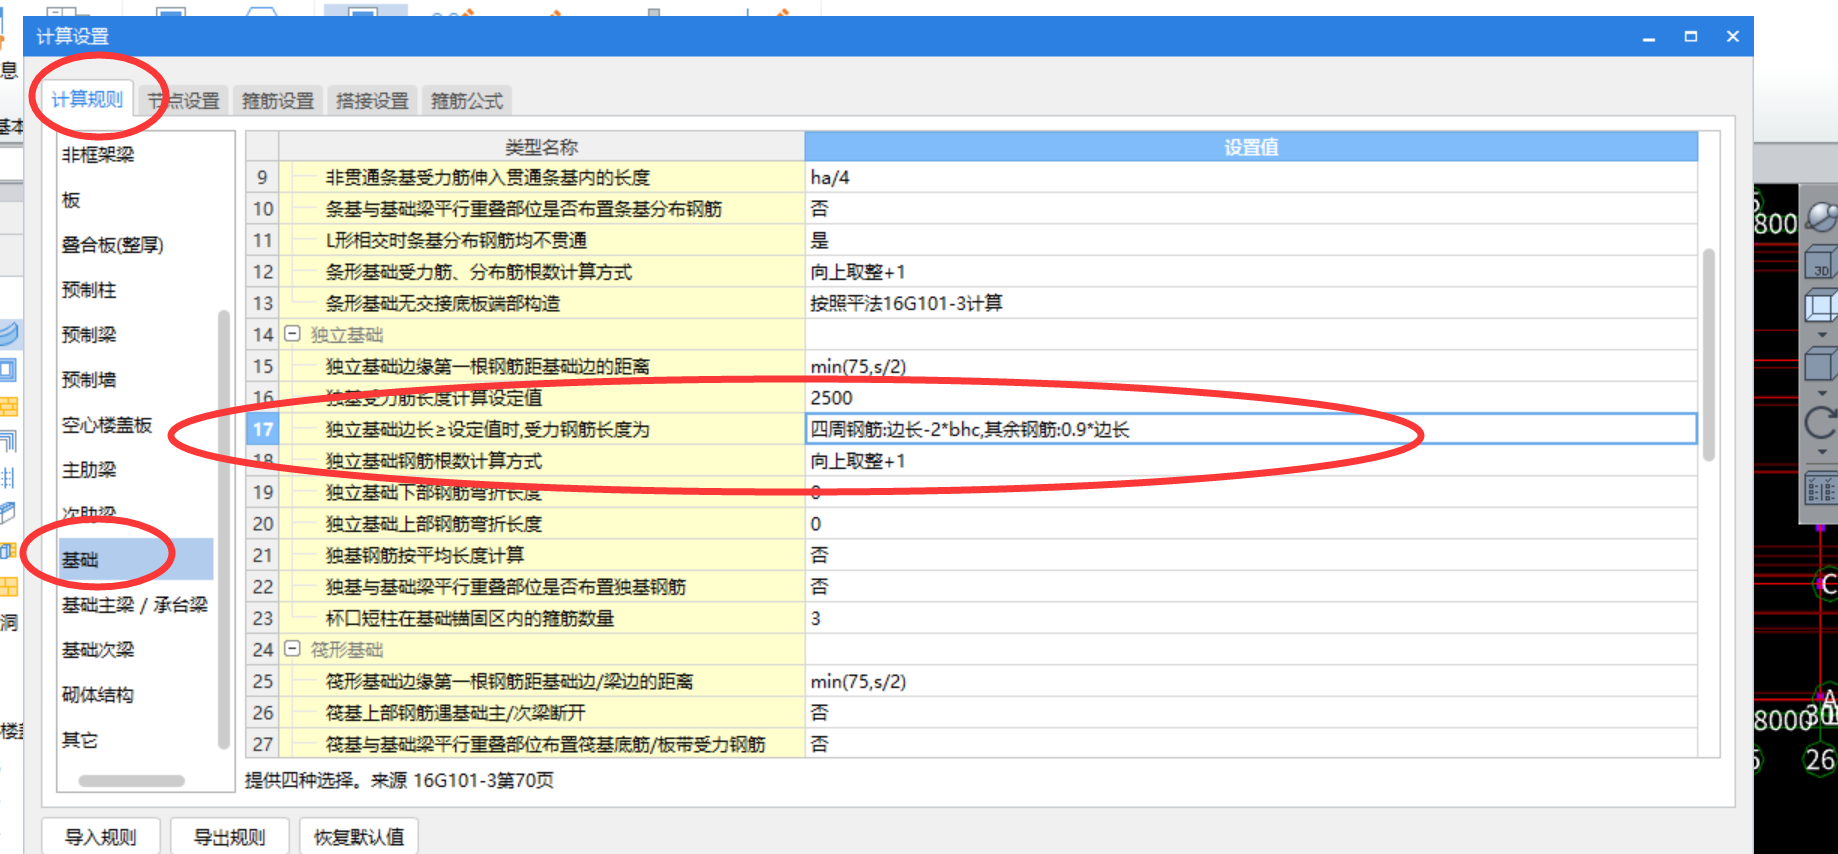This screenshot has width=1838, height=854.
Task: Click the rotate arrow icon in right toolbar
Action: pos(1821,422)
